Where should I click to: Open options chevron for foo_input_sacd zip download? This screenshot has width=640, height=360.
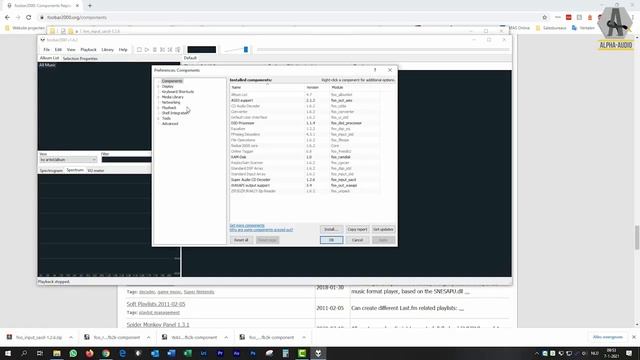coord(71,338)
